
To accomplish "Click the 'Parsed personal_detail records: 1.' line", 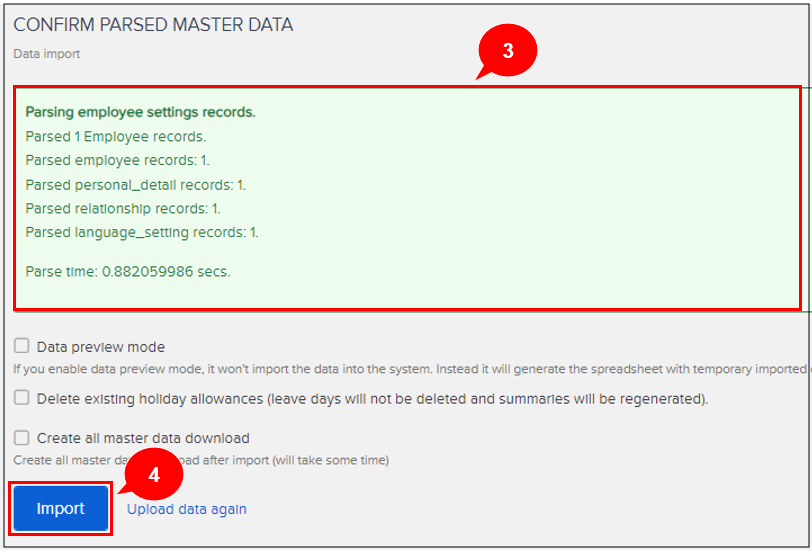I will 136,184.
